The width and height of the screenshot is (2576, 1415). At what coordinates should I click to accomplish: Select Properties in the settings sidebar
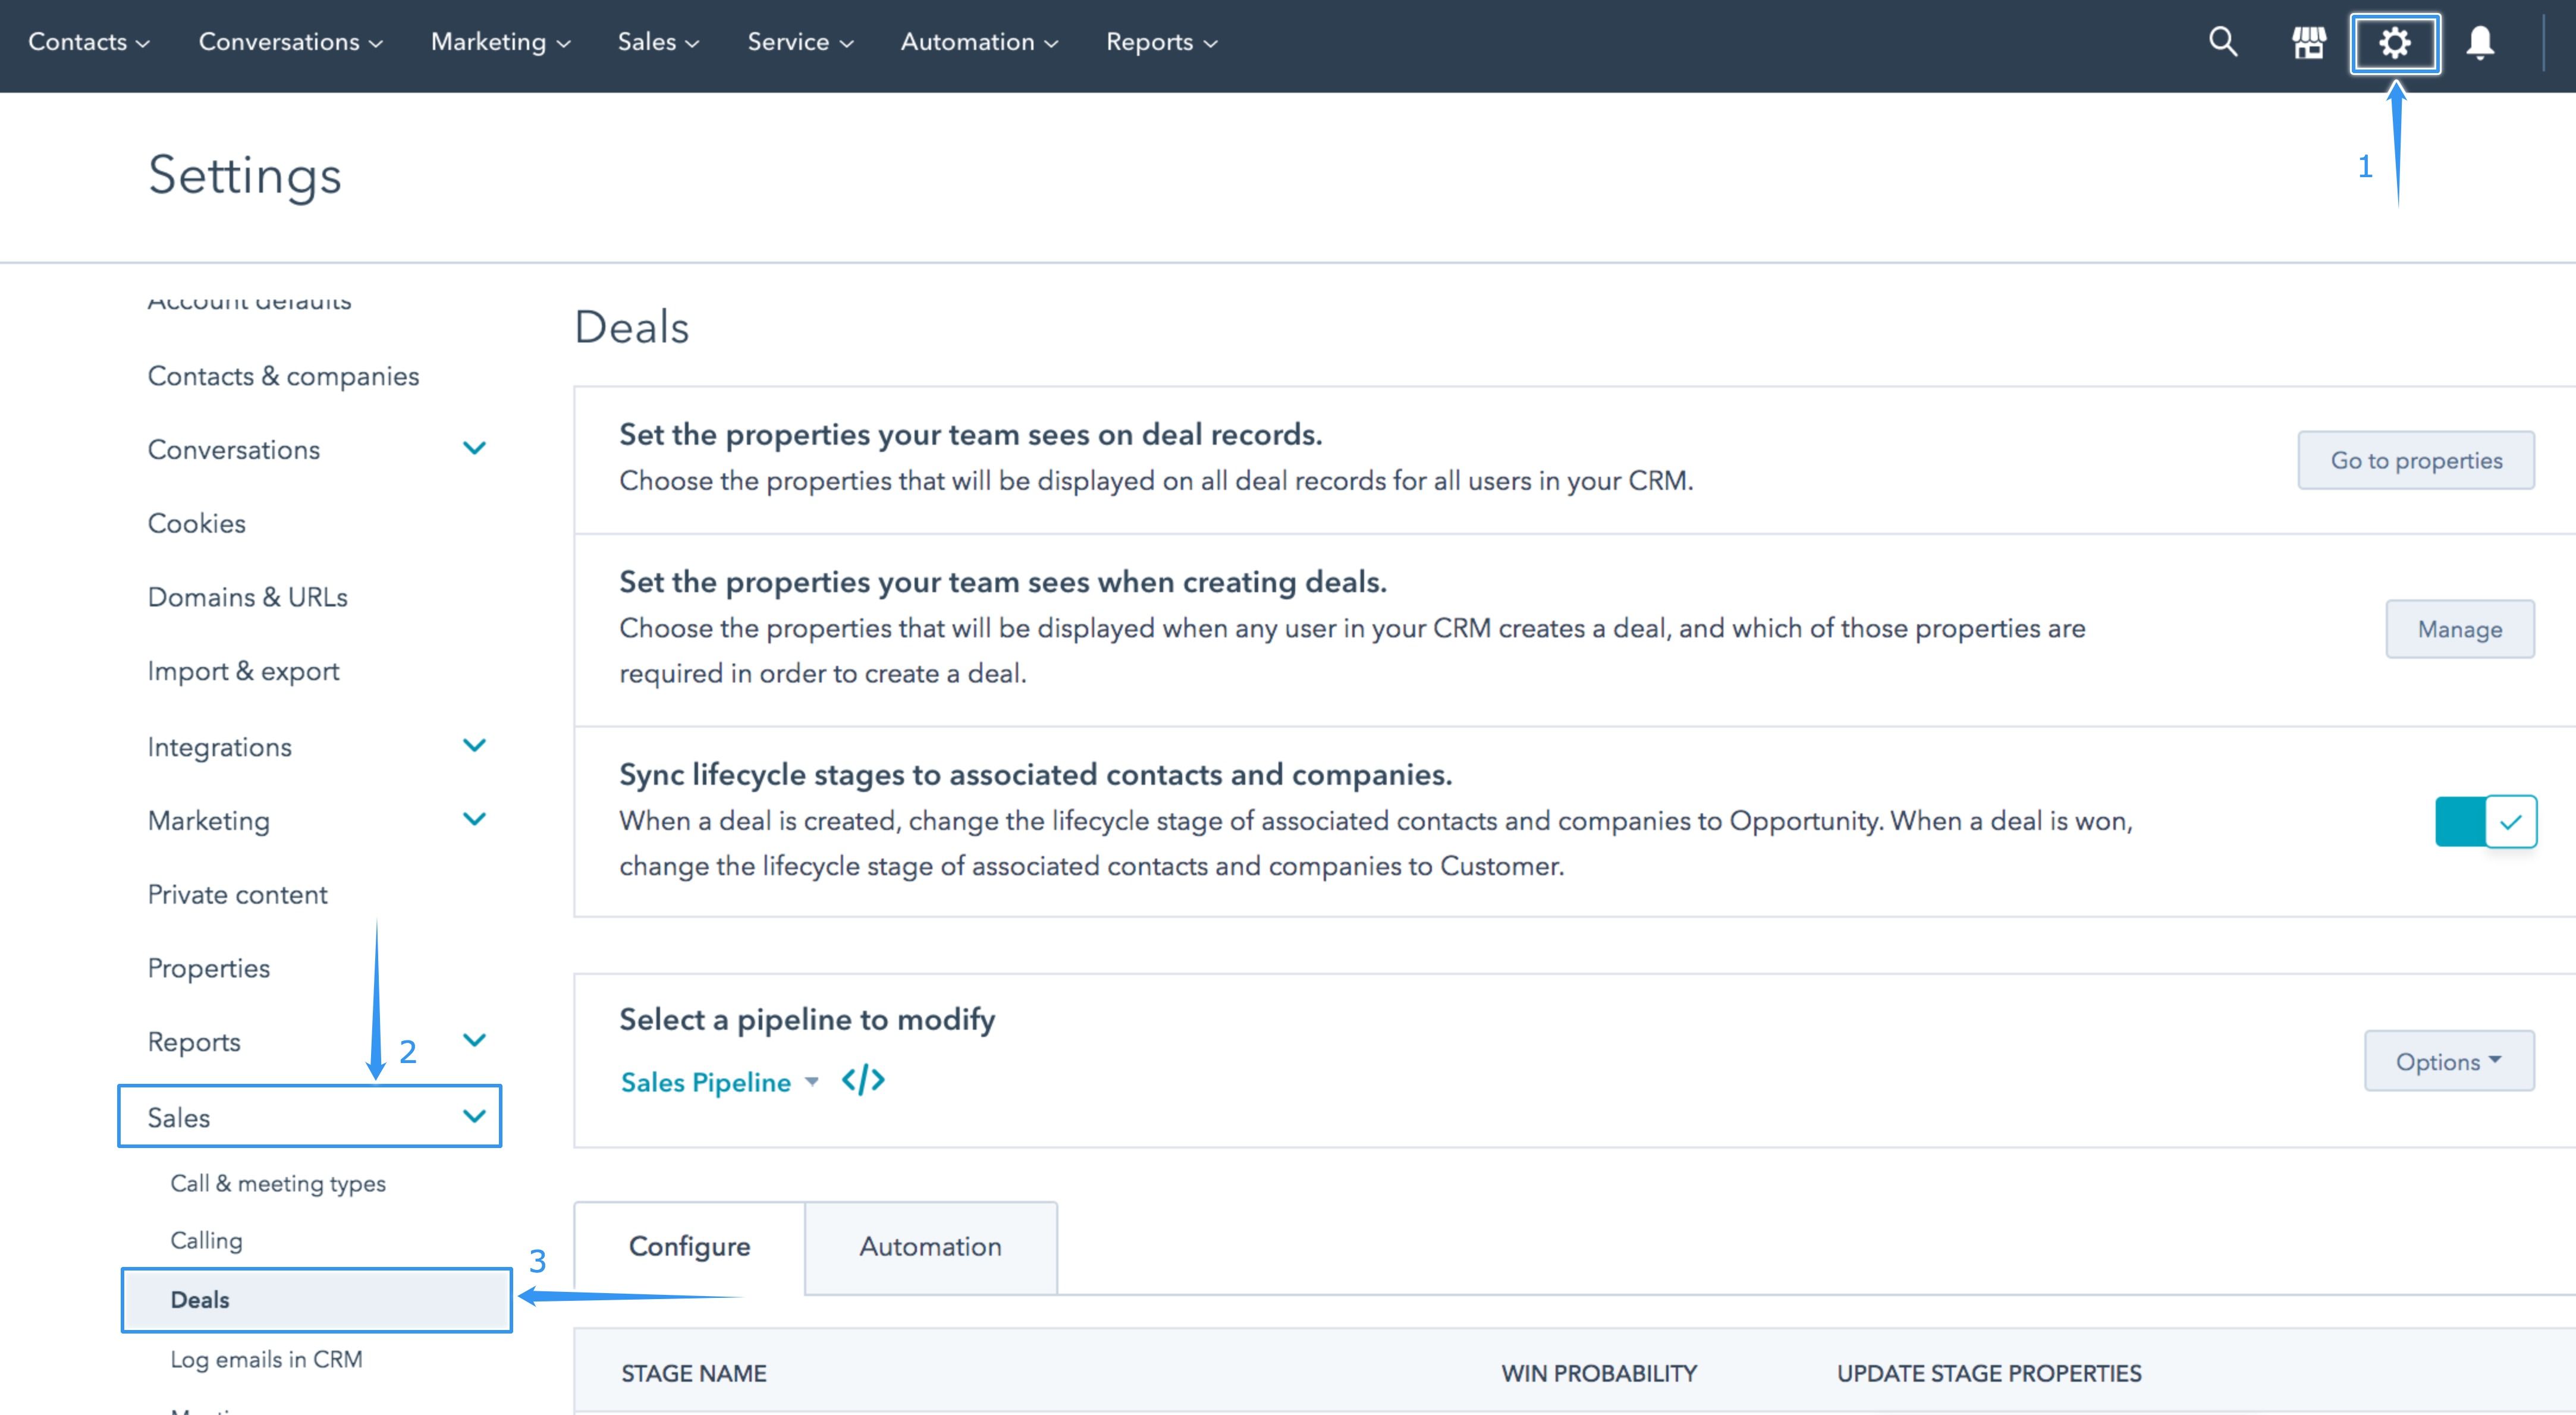pos(208,968)
